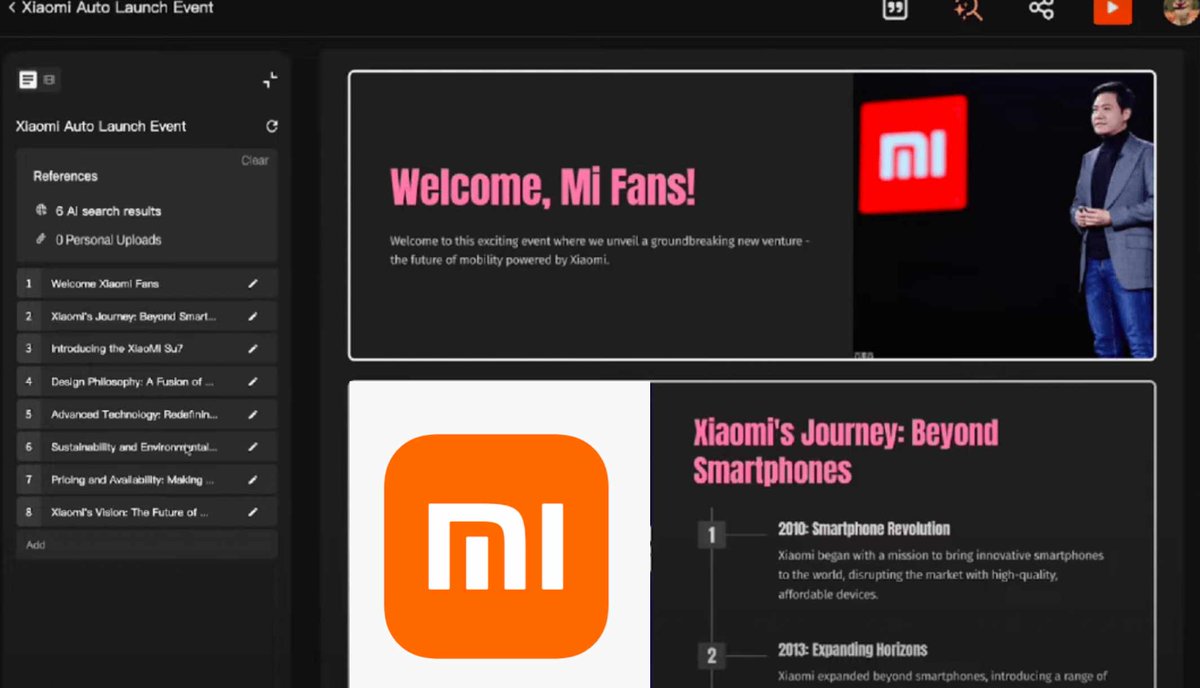Select outline item Design Philosophy: A Fusion of

pos(147,382)
